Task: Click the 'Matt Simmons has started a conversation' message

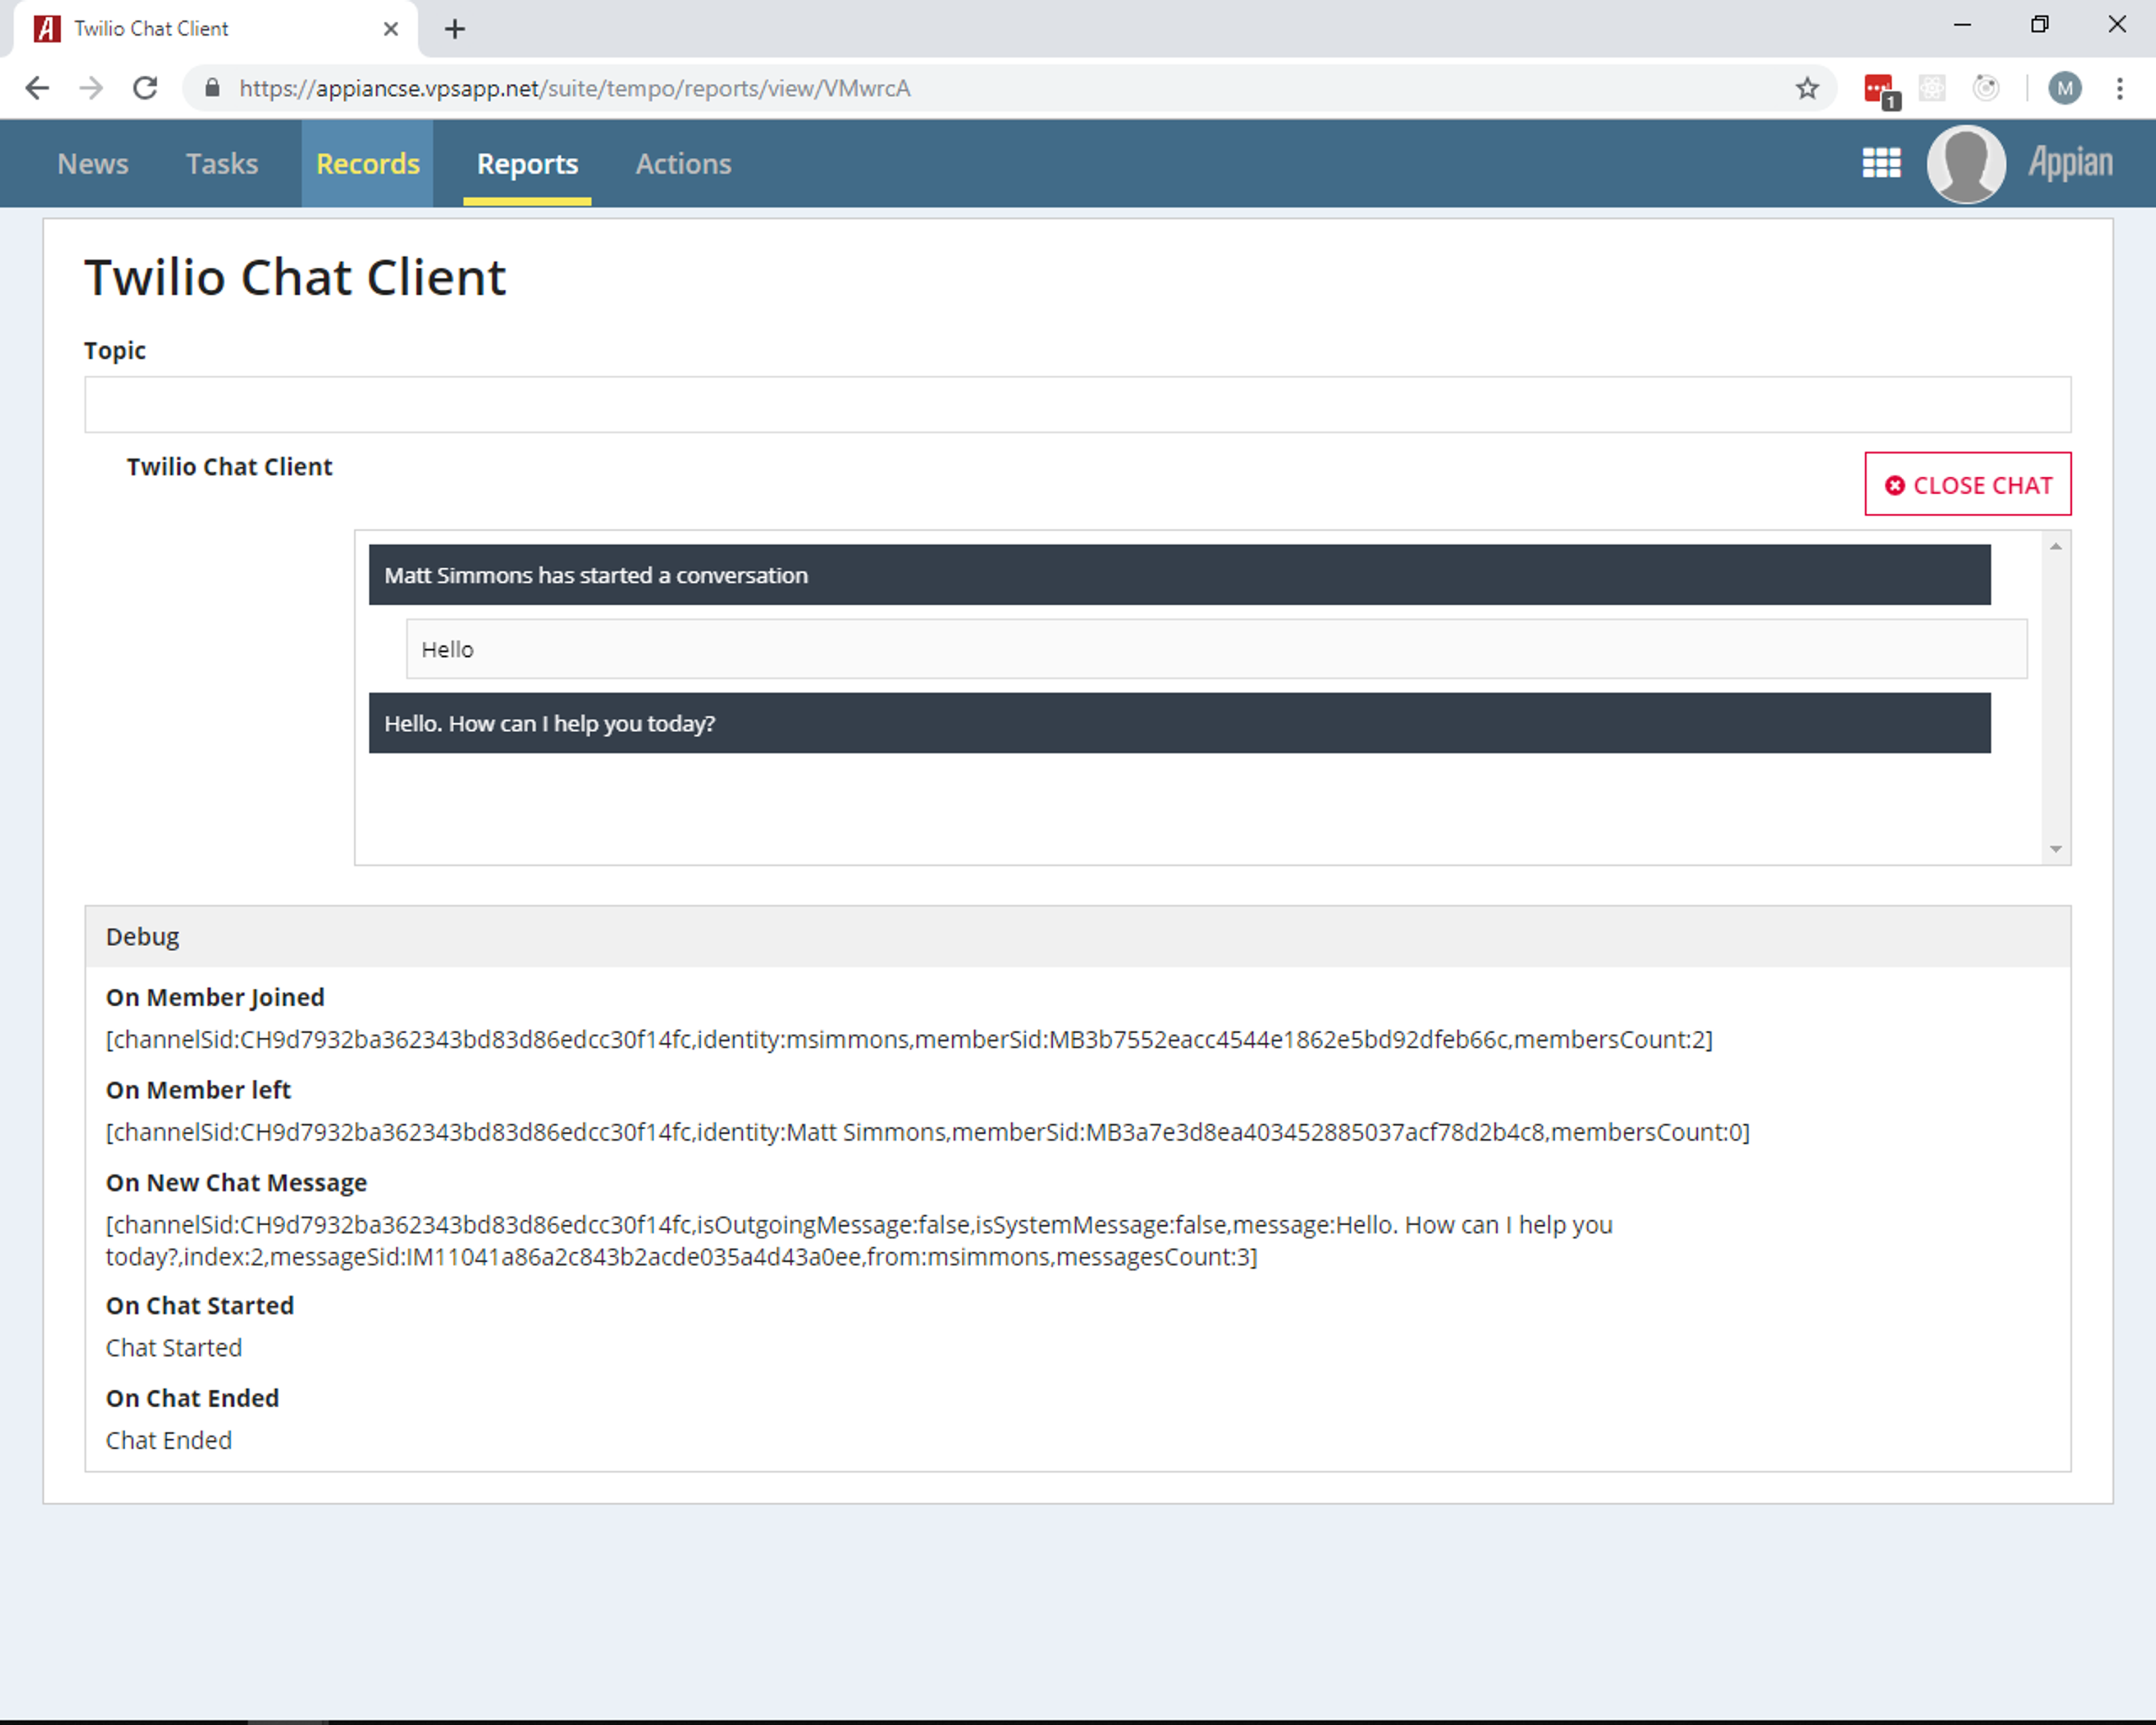Action: click(1179, 575)
